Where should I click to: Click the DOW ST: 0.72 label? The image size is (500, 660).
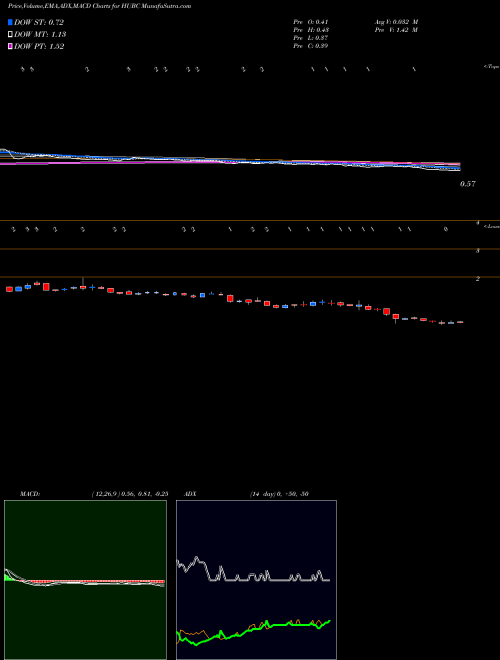click(39, 22)
